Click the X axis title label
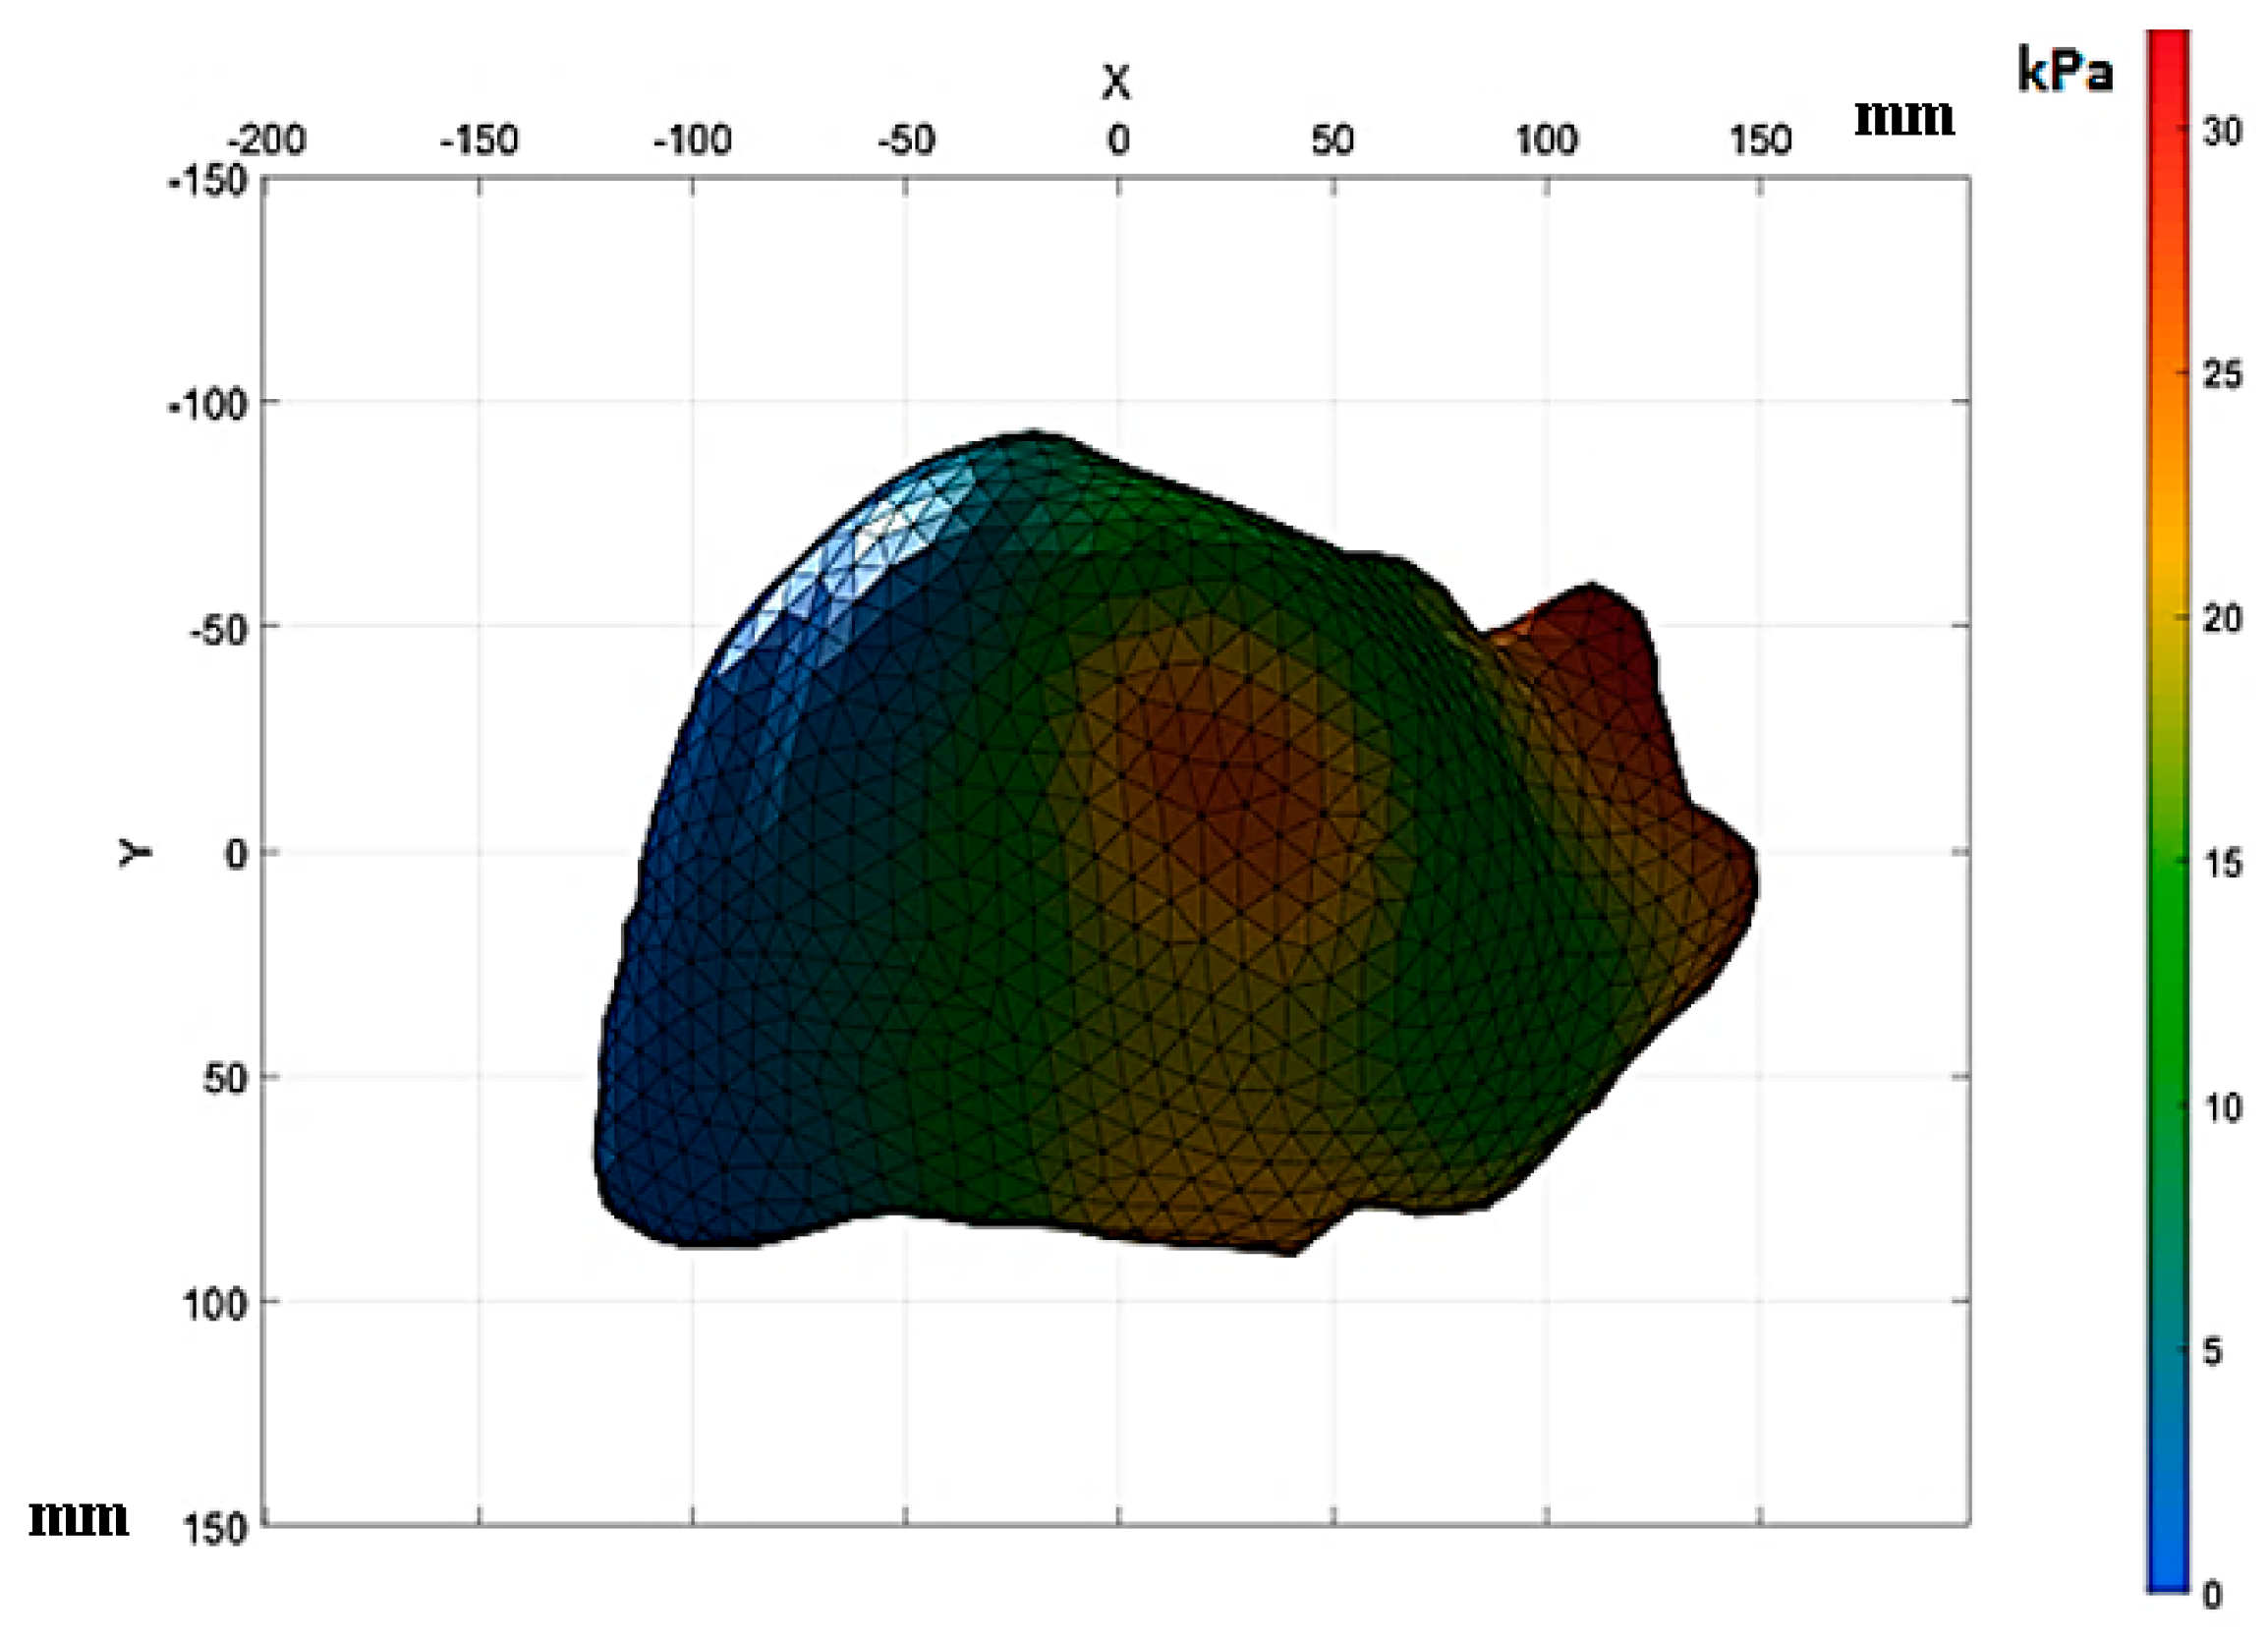 [1116, 82]
